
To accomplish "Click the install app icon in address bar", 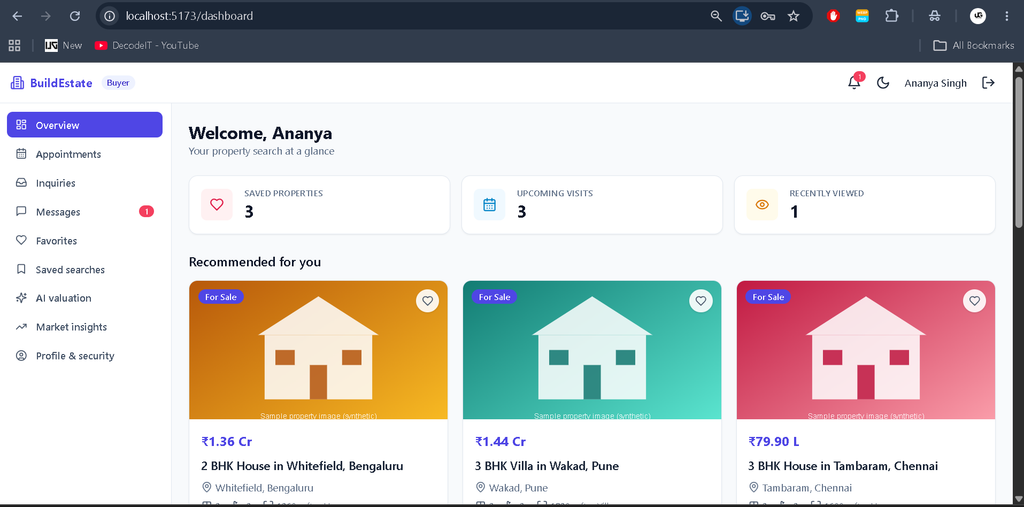I will pos(741,16).
